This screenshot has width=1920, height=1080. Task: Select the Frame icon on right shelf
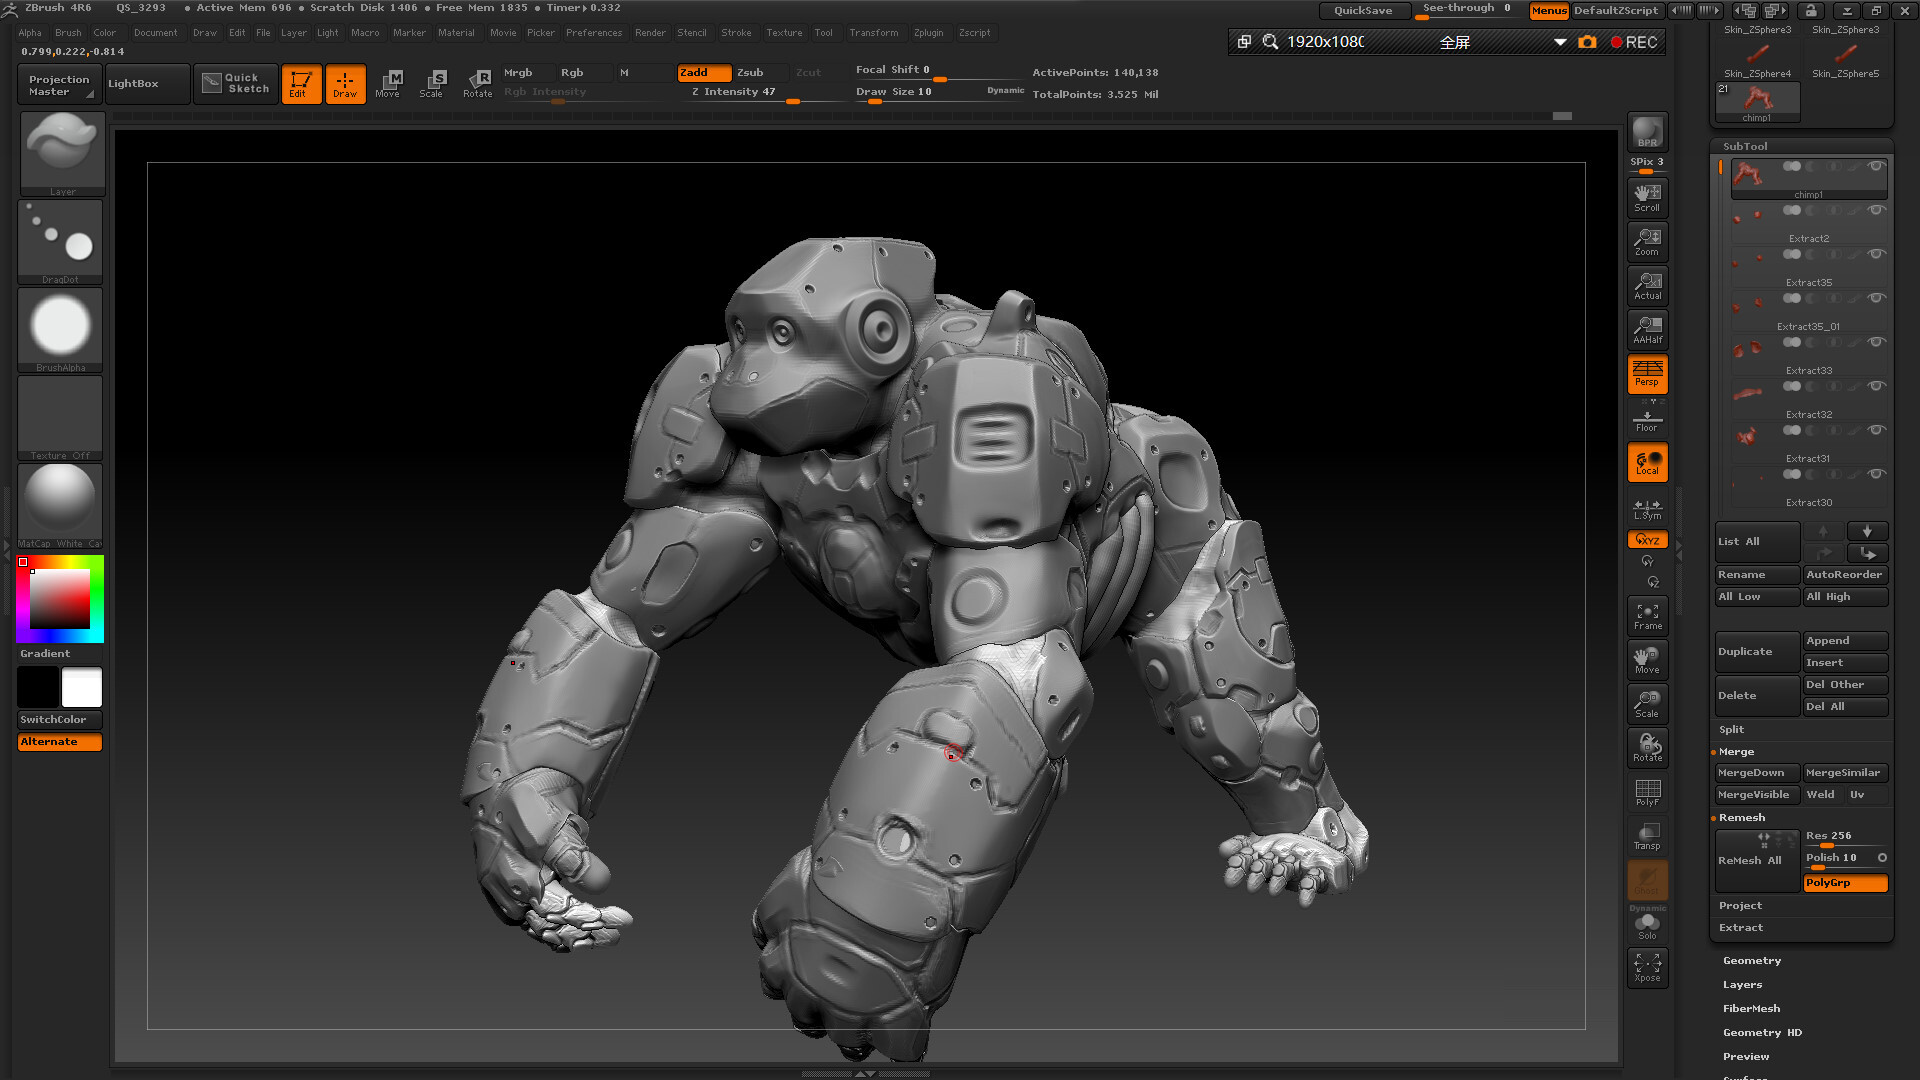click(x=1647, y=615)
